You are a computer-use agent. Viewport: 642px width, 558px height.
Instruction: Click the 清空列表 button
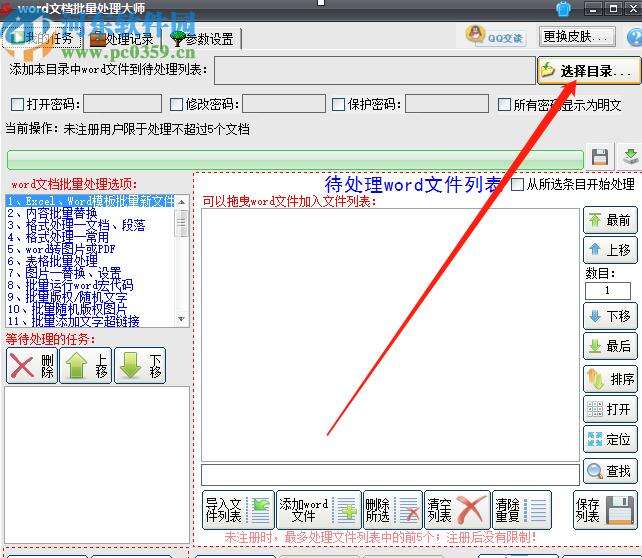point(457,510)
